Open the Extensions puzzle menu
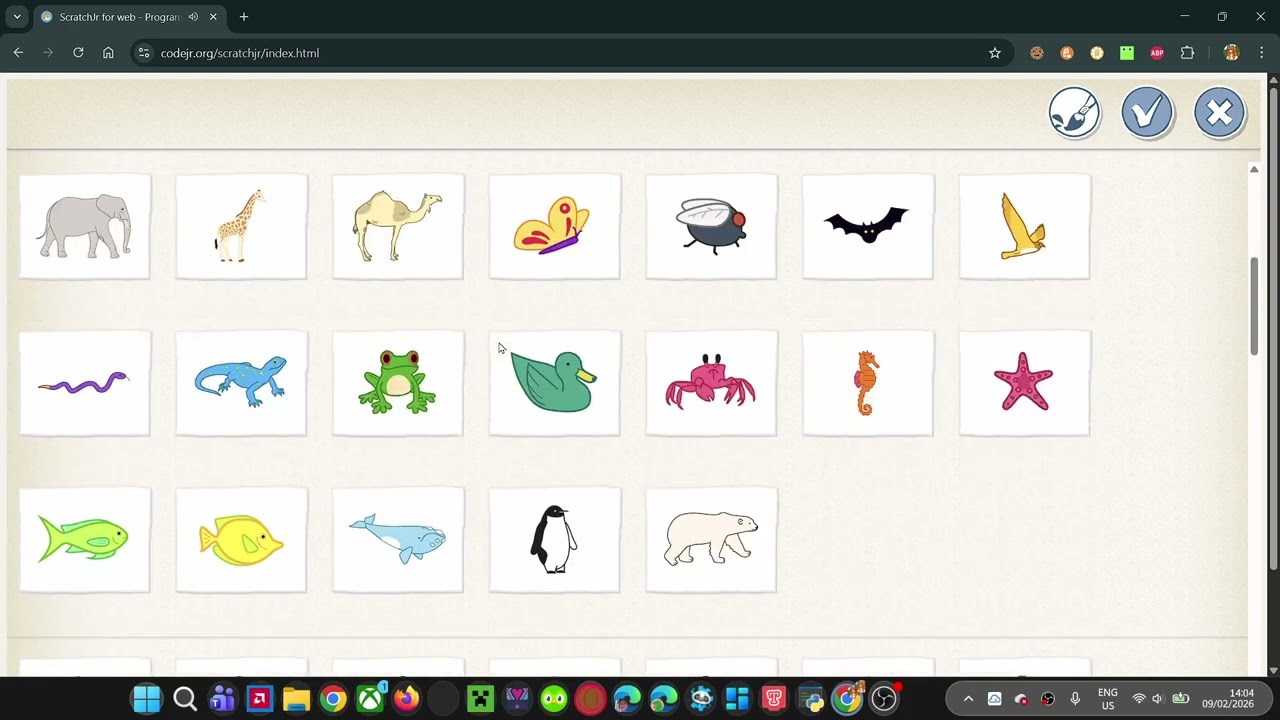 (x=1188, y=53)
